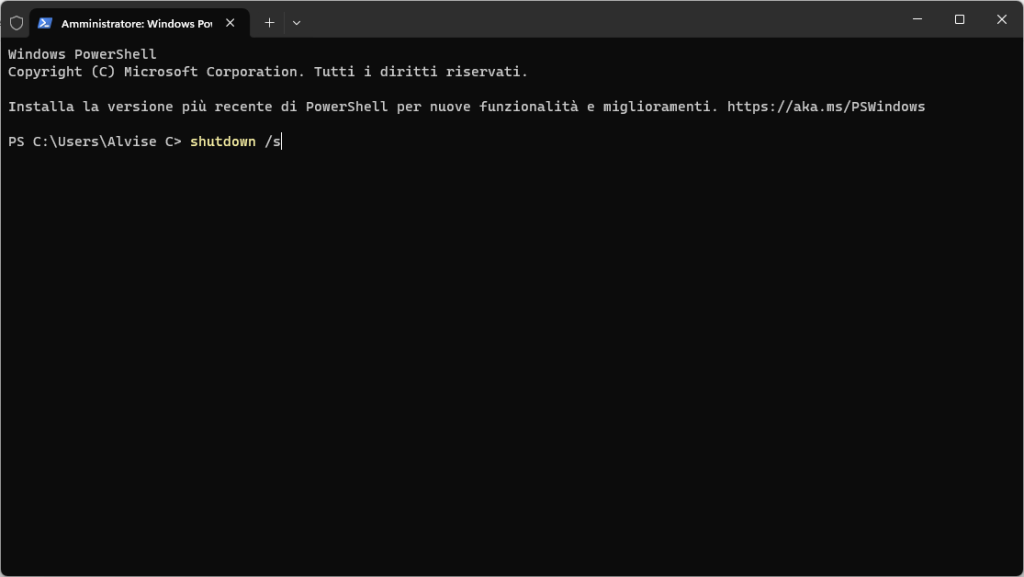Click the "Tutti i diritti riservati" text

[x=420, y=72]
